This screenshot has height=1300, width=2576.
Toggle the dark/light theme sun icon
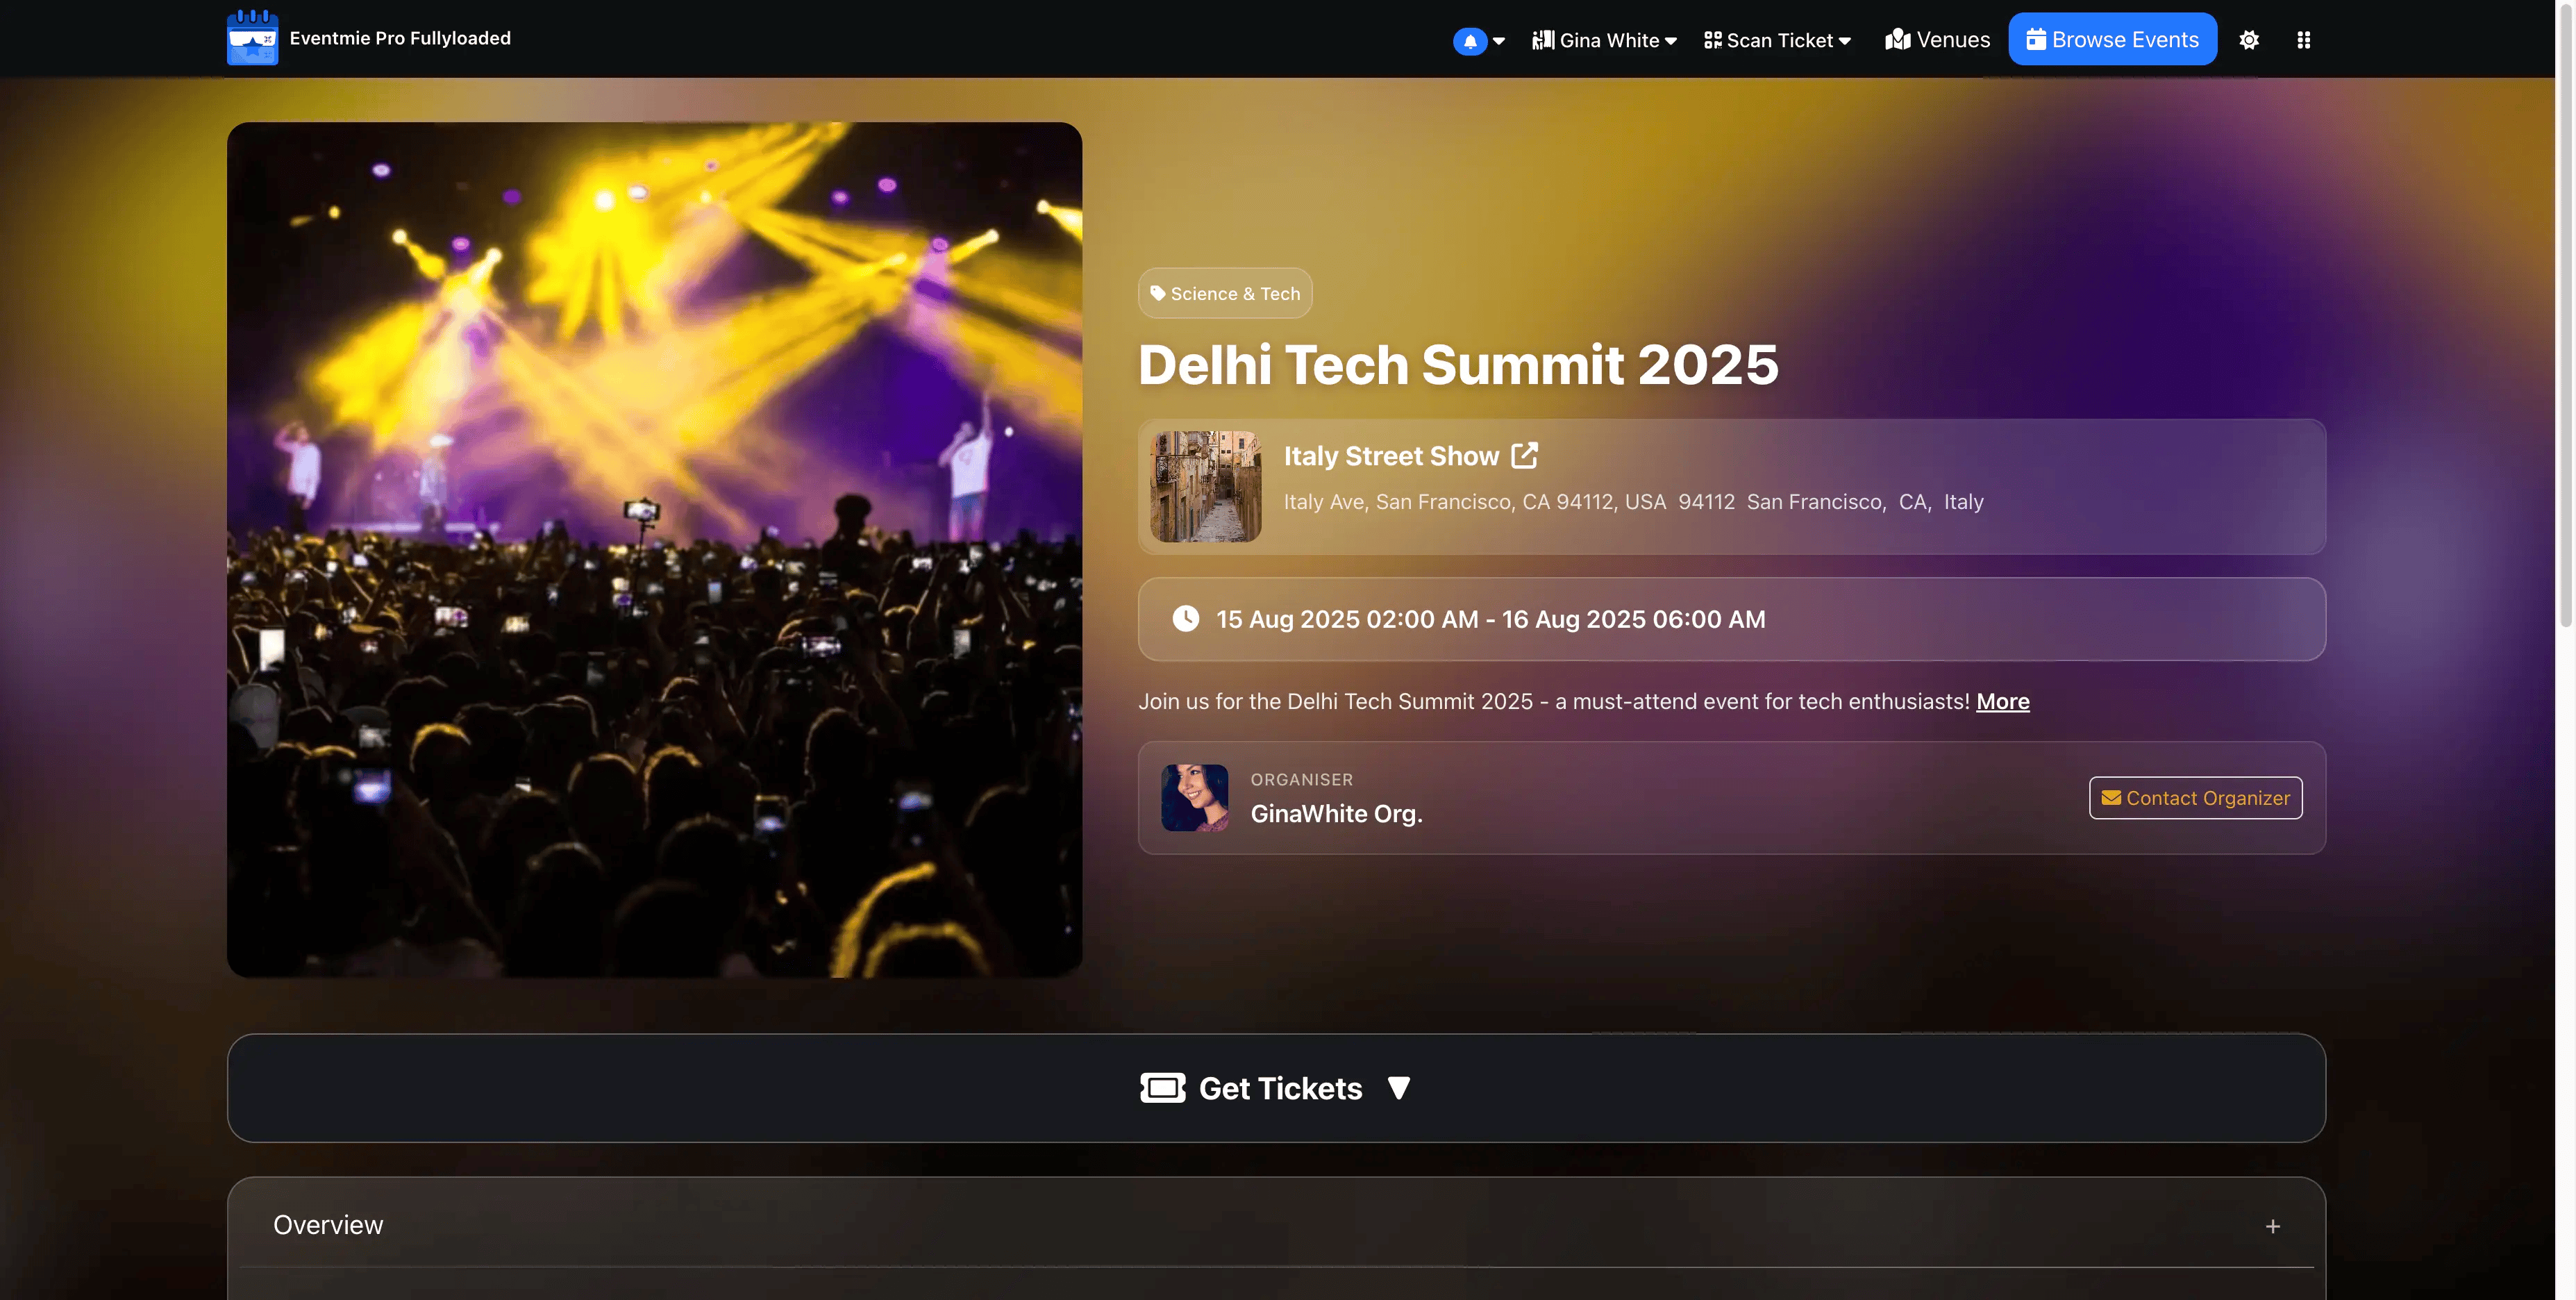[2248, 40]
